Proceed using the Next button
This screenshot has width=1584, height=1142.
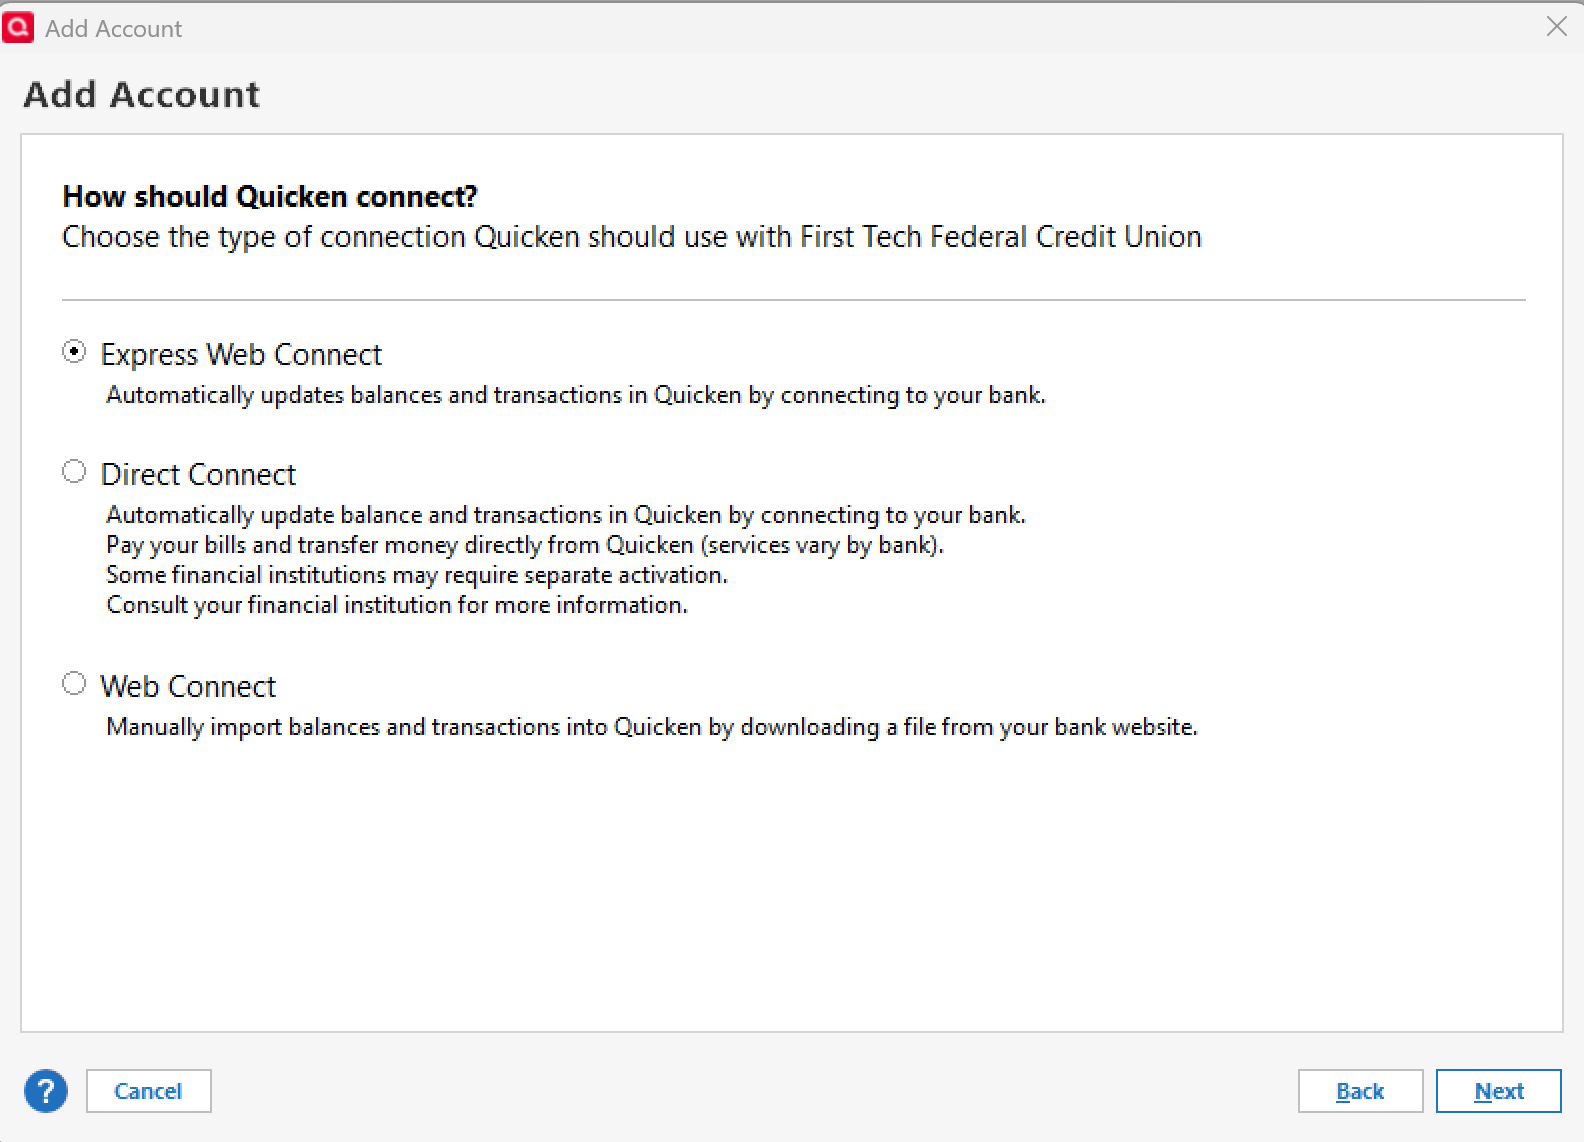tap(1498, 1091)
